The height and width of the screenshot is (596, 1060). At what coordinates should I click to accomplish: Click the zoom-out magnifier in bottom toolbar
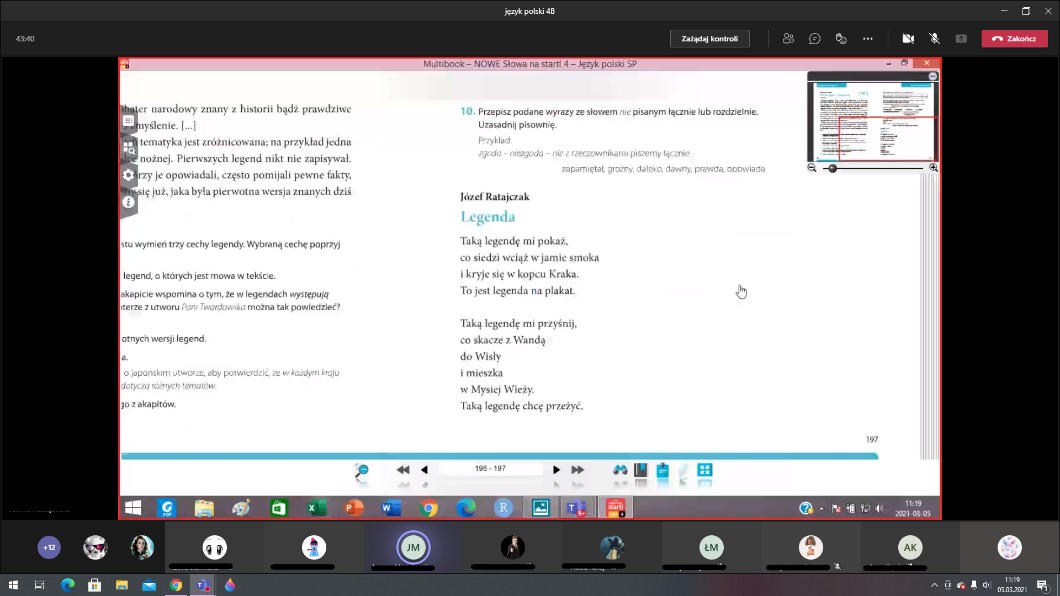[362, 470]
